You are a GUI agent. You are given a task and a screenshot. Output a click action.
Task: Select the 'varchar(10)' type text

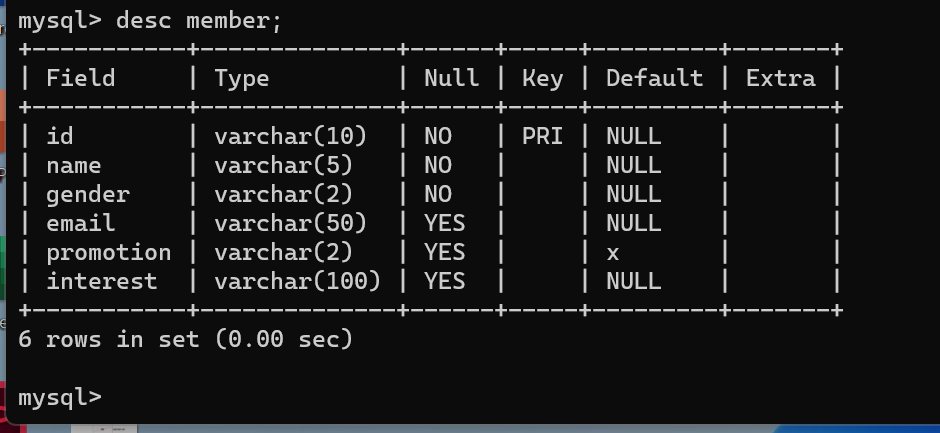(290, 136)
